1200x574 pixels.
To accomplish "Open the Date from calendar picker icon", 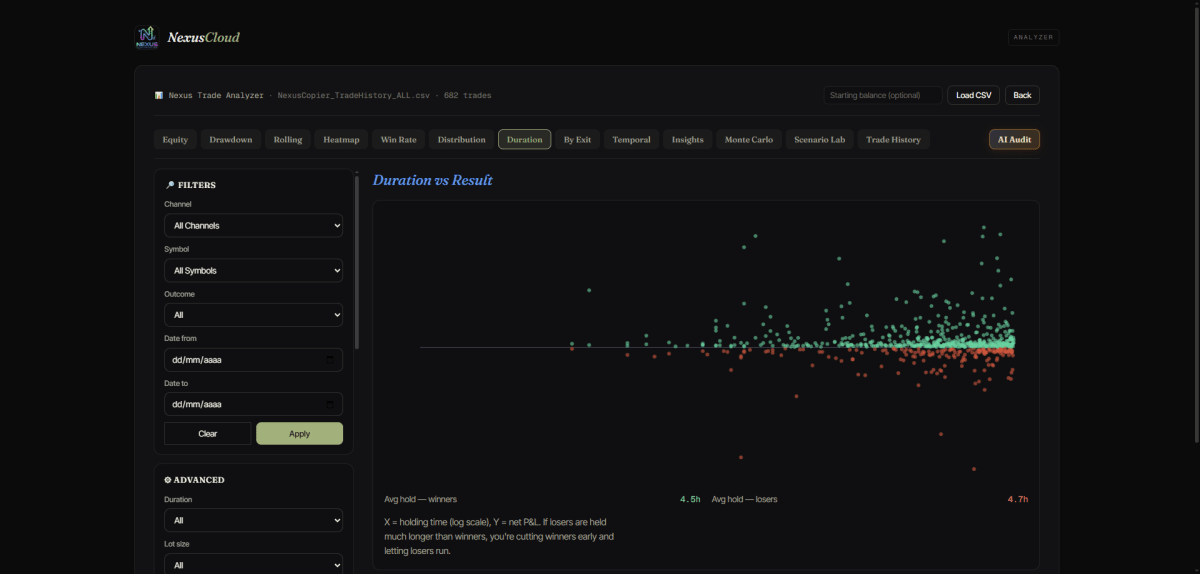I will pyautogui.click(x=330, y=360).
